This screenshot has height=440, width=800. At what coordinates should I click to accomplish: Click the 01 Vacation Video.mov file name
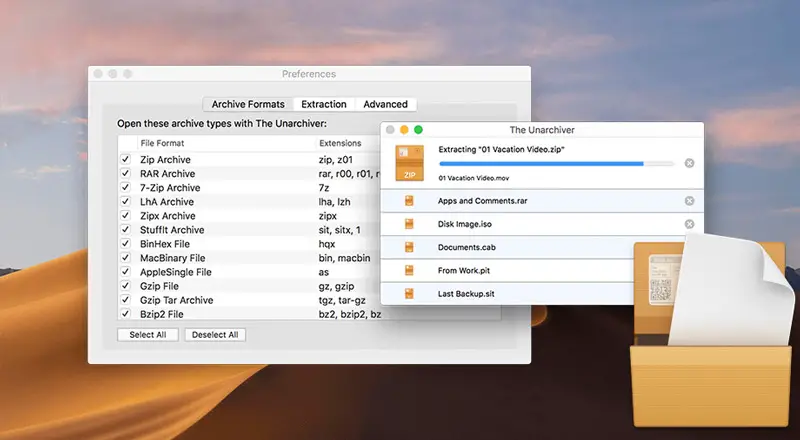click(474, 178)
